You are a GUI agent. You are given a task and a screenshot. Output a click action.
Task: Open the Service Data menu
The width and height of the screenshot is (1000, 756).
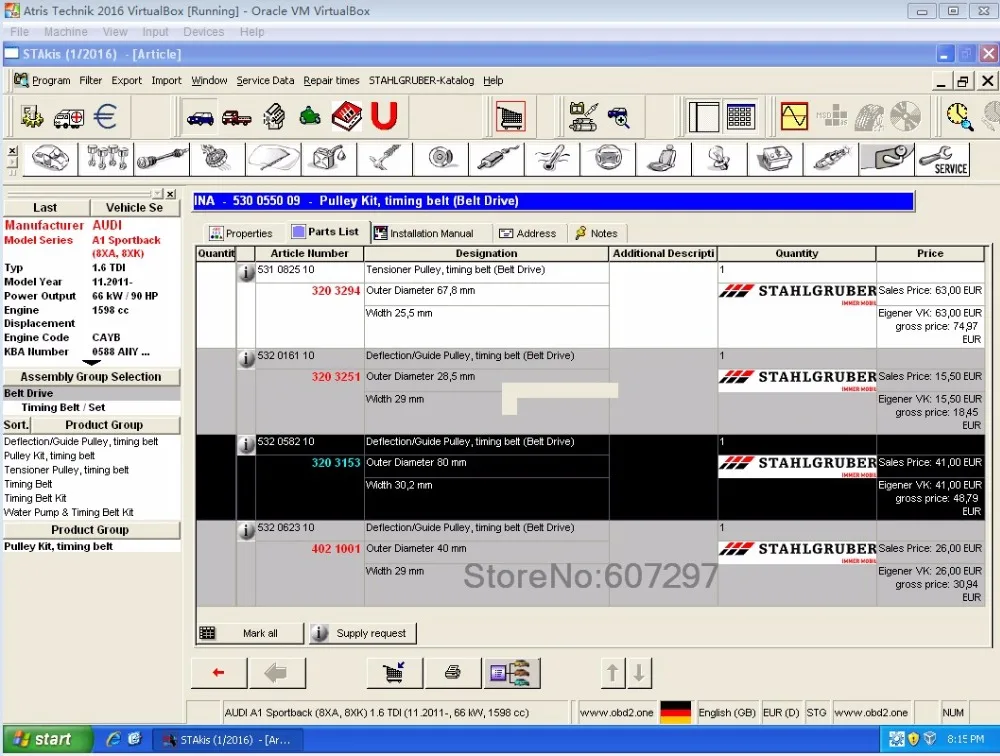pos(265,80)
